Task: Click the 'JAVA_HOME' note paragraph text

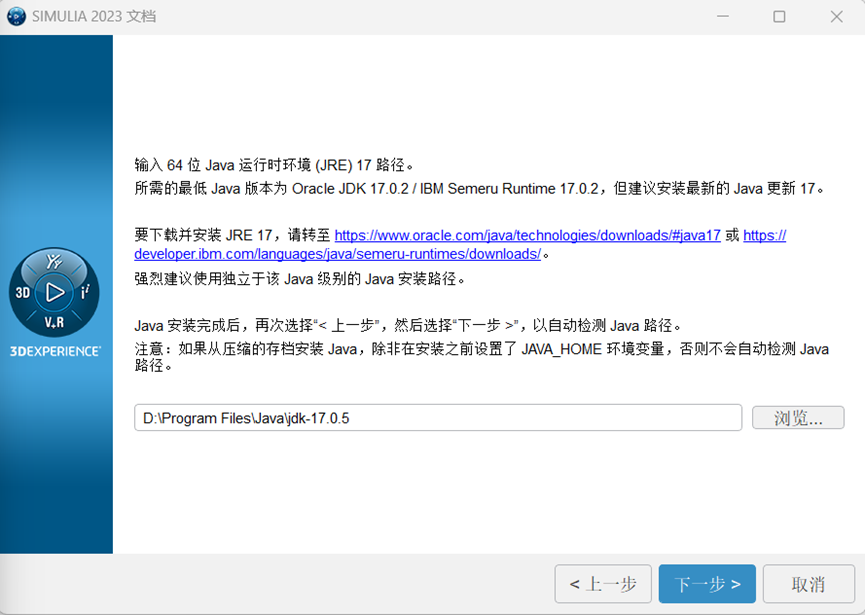Action: click(x=480, y=349)
